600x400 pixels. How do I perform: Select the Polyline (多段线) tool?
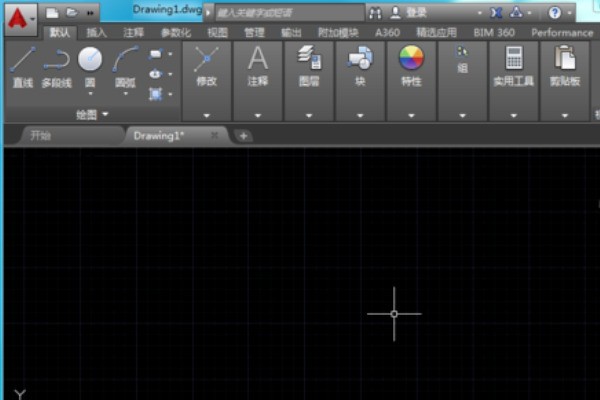(x=56, y=60)
